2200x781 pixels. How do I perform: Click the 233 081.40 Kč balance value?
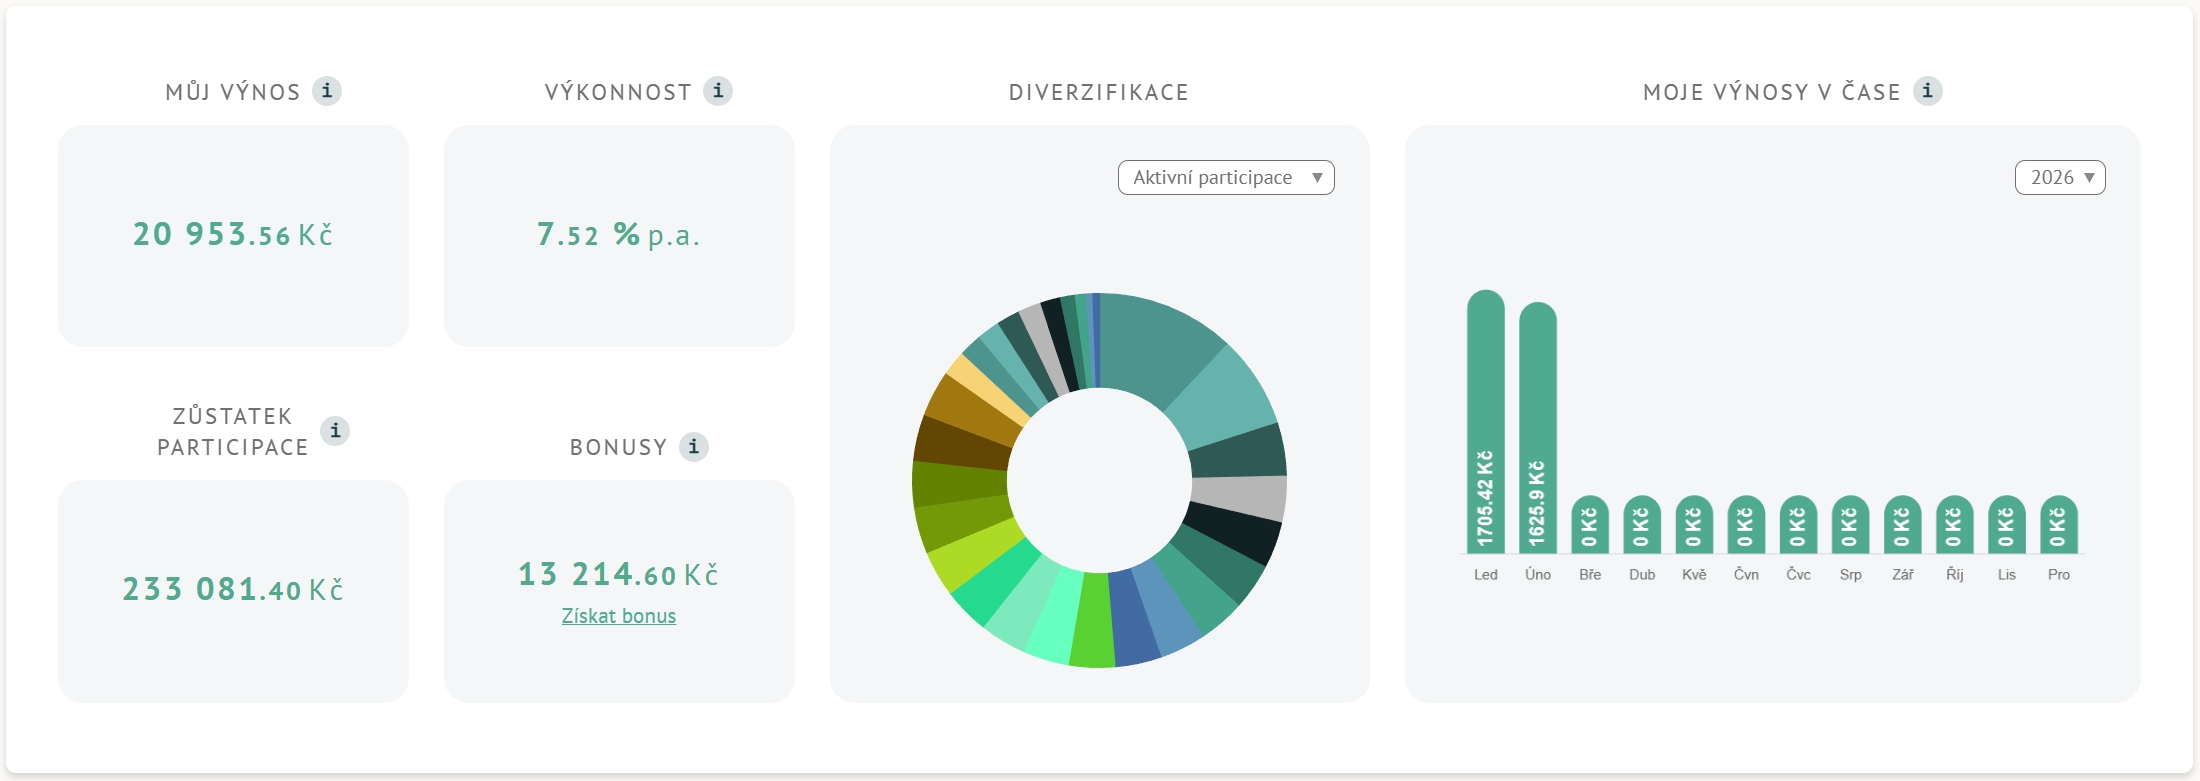[233, 589]
